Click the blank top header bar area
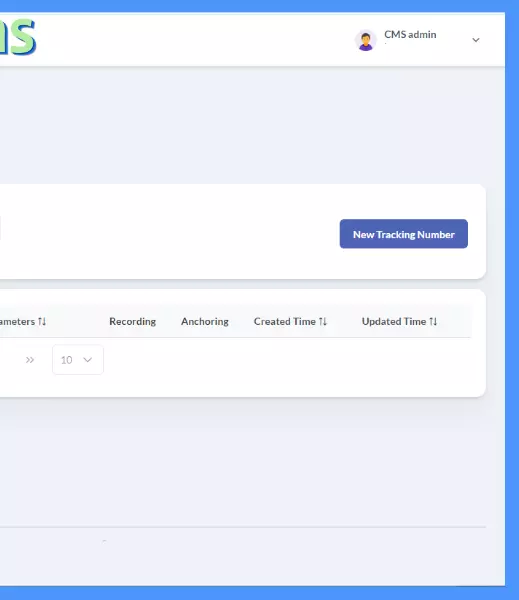519x600 pixels. [x=191, y=40]
